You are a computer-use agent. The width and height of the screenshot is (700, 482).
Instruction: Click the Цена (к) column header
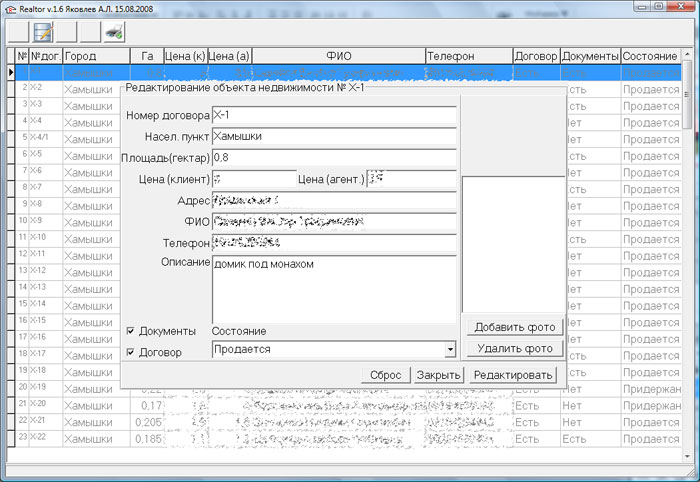[x=185, y=56]
